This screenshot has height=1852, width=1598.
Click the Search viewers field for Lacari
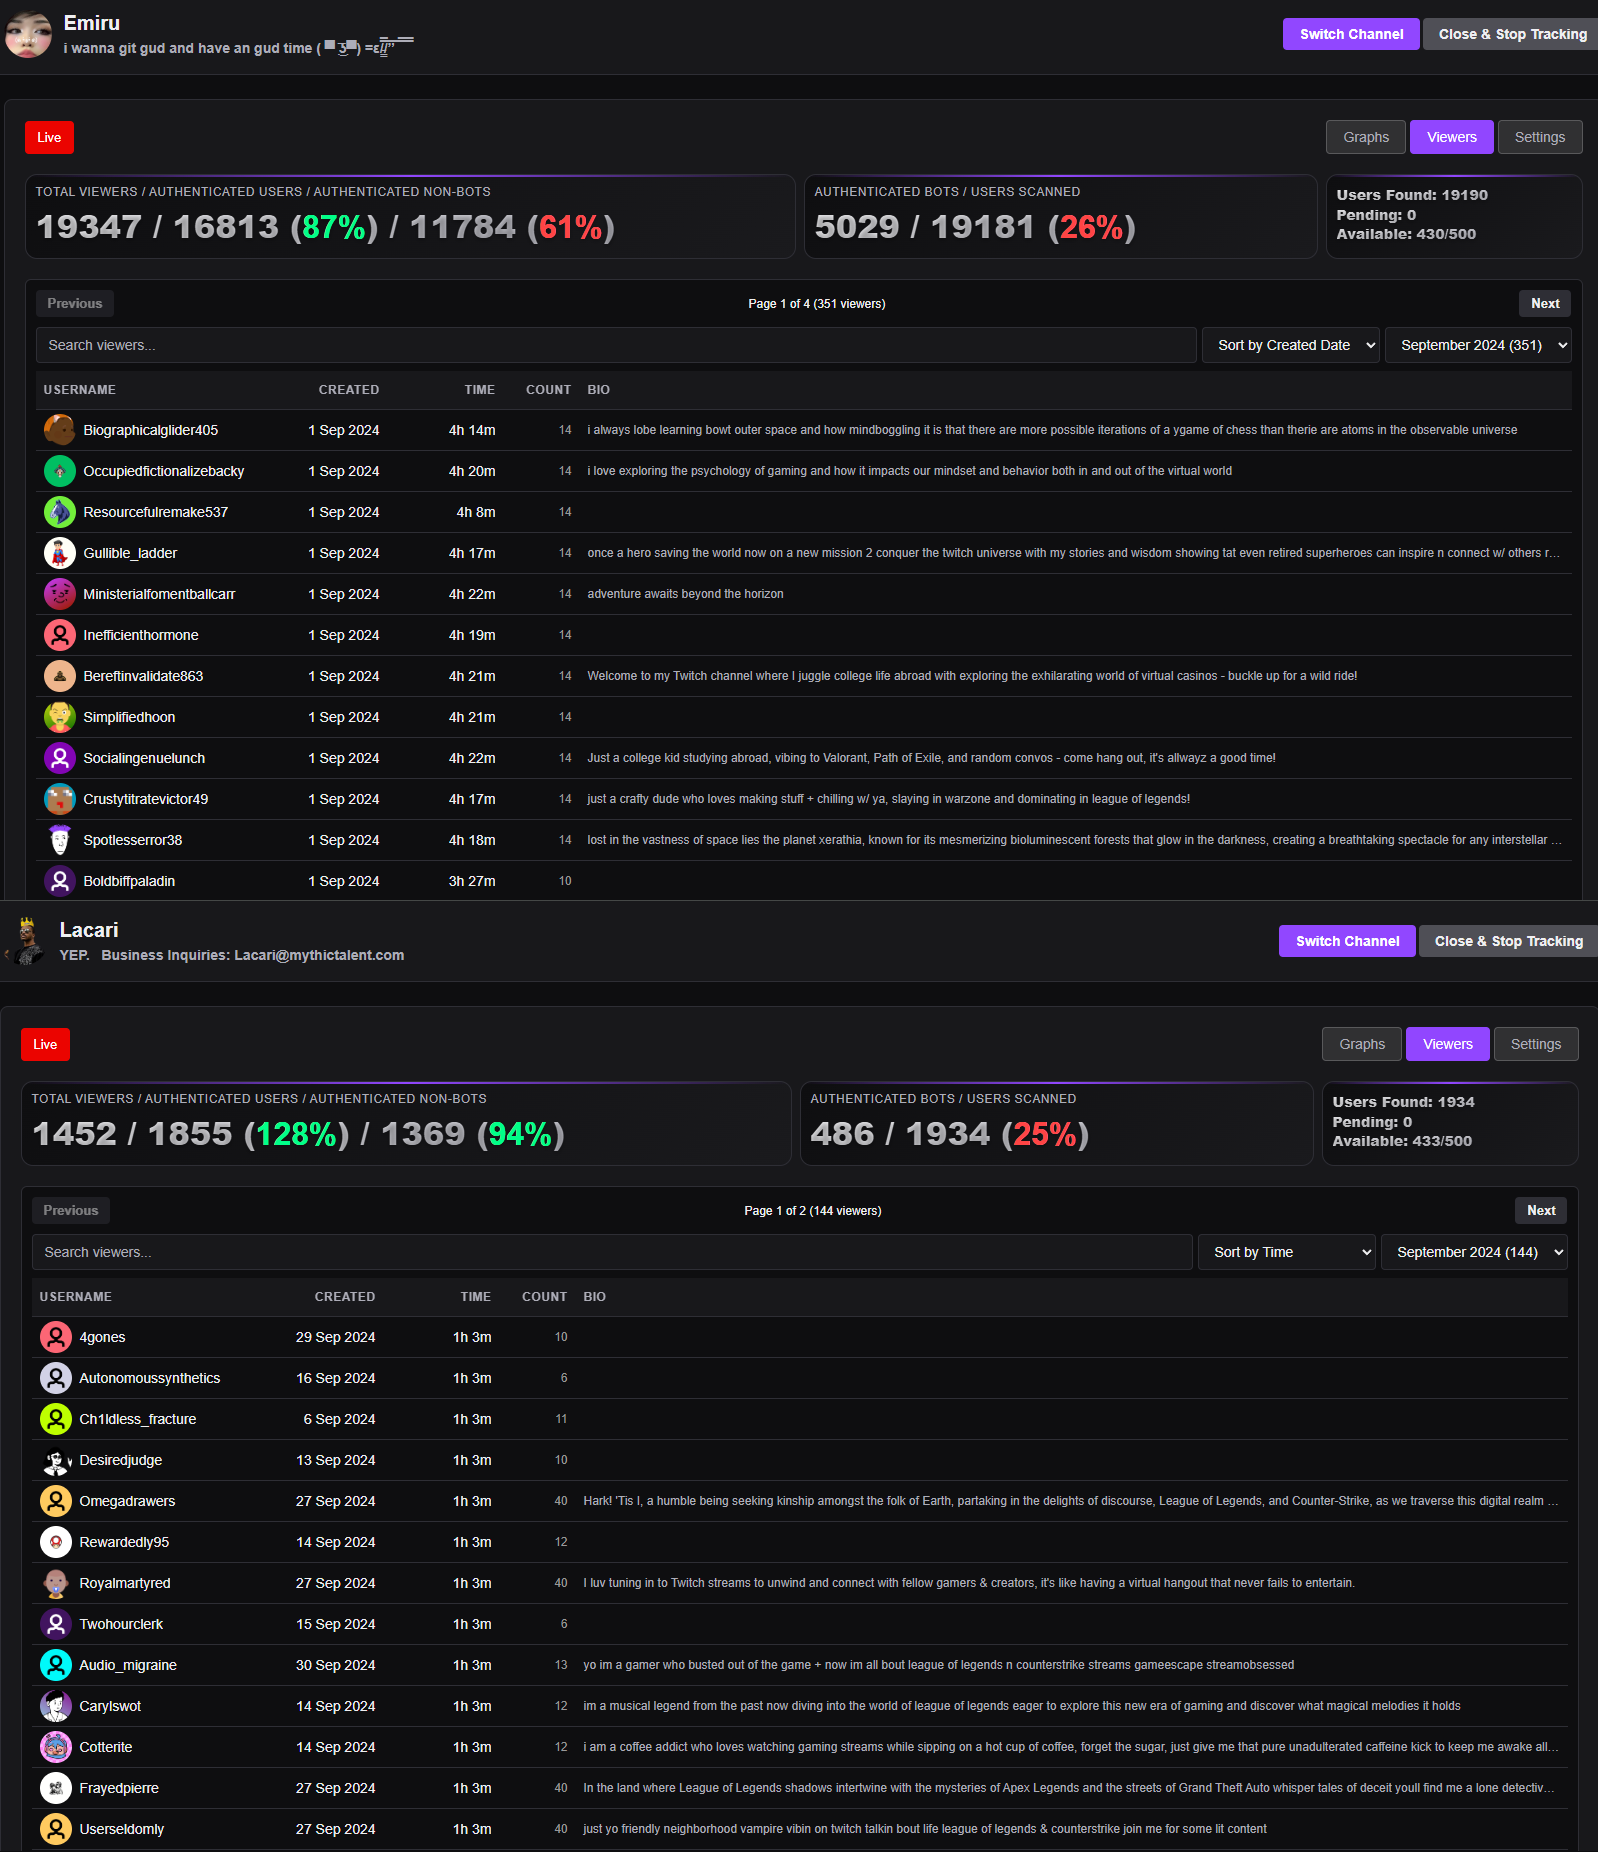pos(612,1252)
